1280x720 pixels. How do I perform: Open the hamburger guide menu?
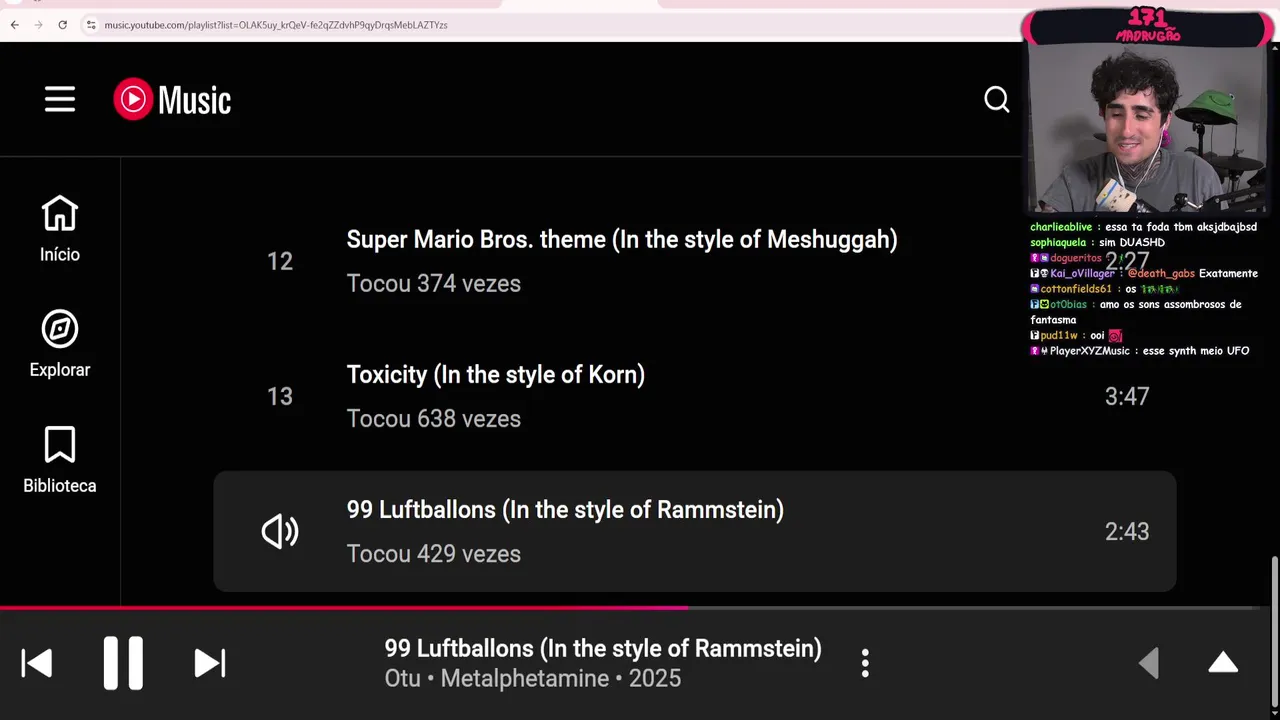[60, 99]
